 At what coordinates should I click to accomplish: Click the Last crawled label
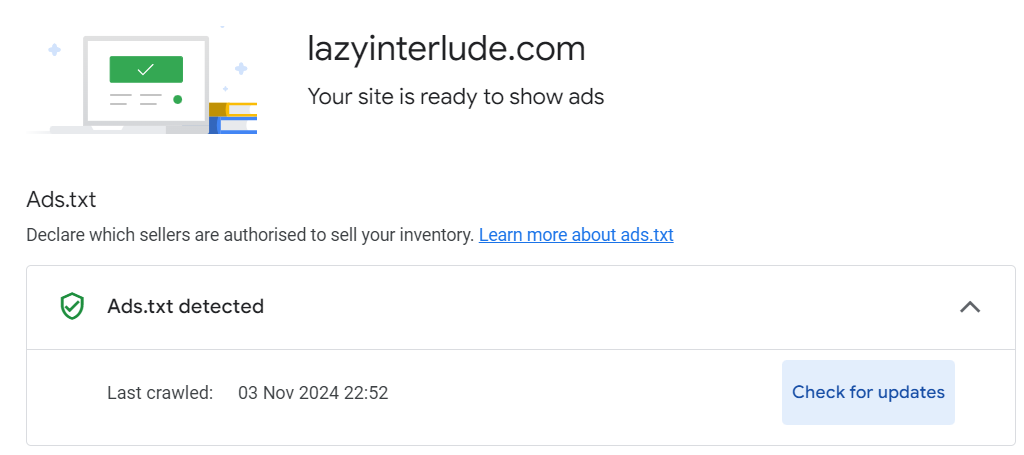coord(160,393)
